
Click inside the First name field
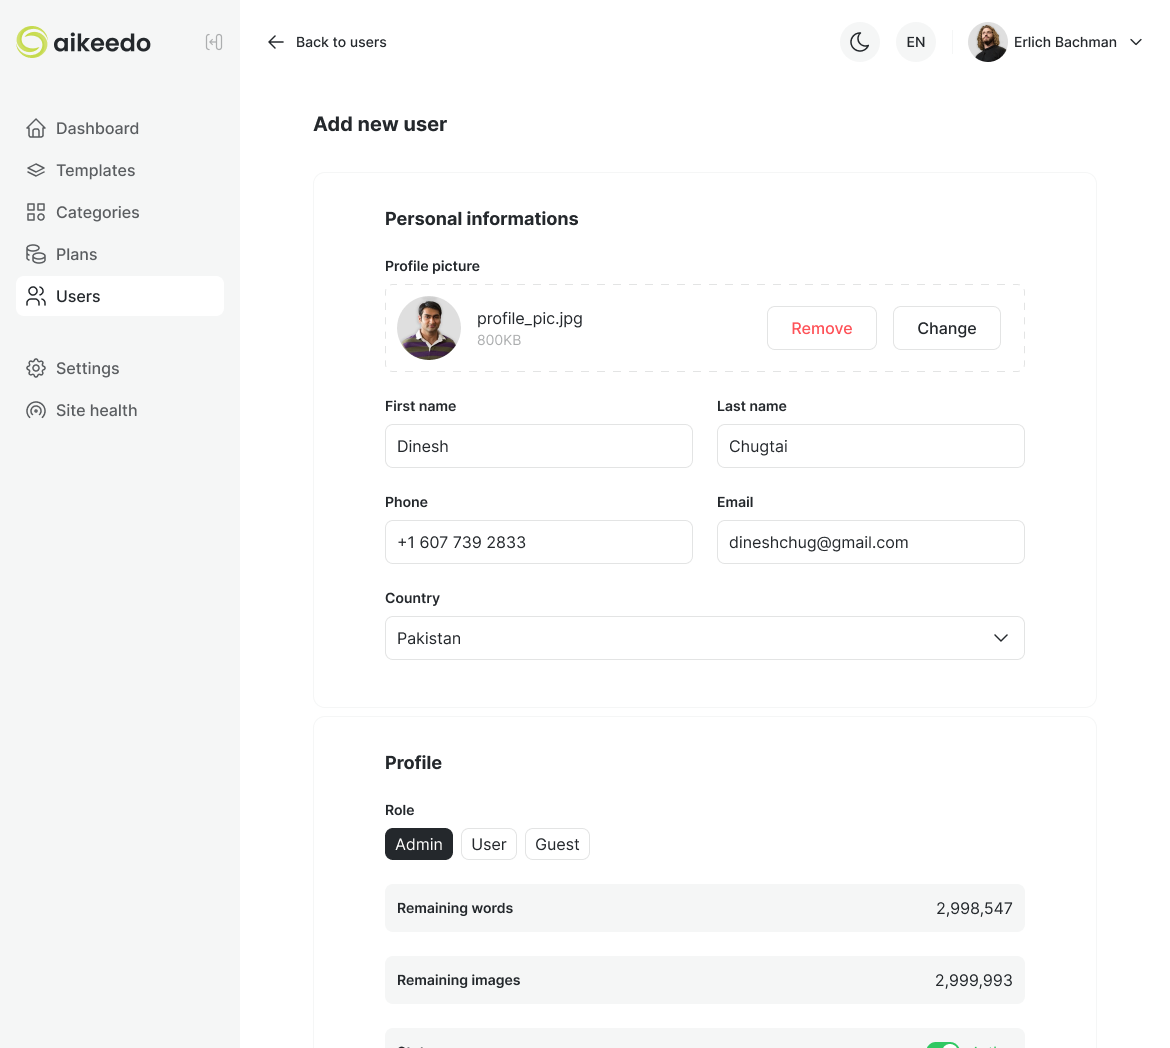tap(538, 446)
